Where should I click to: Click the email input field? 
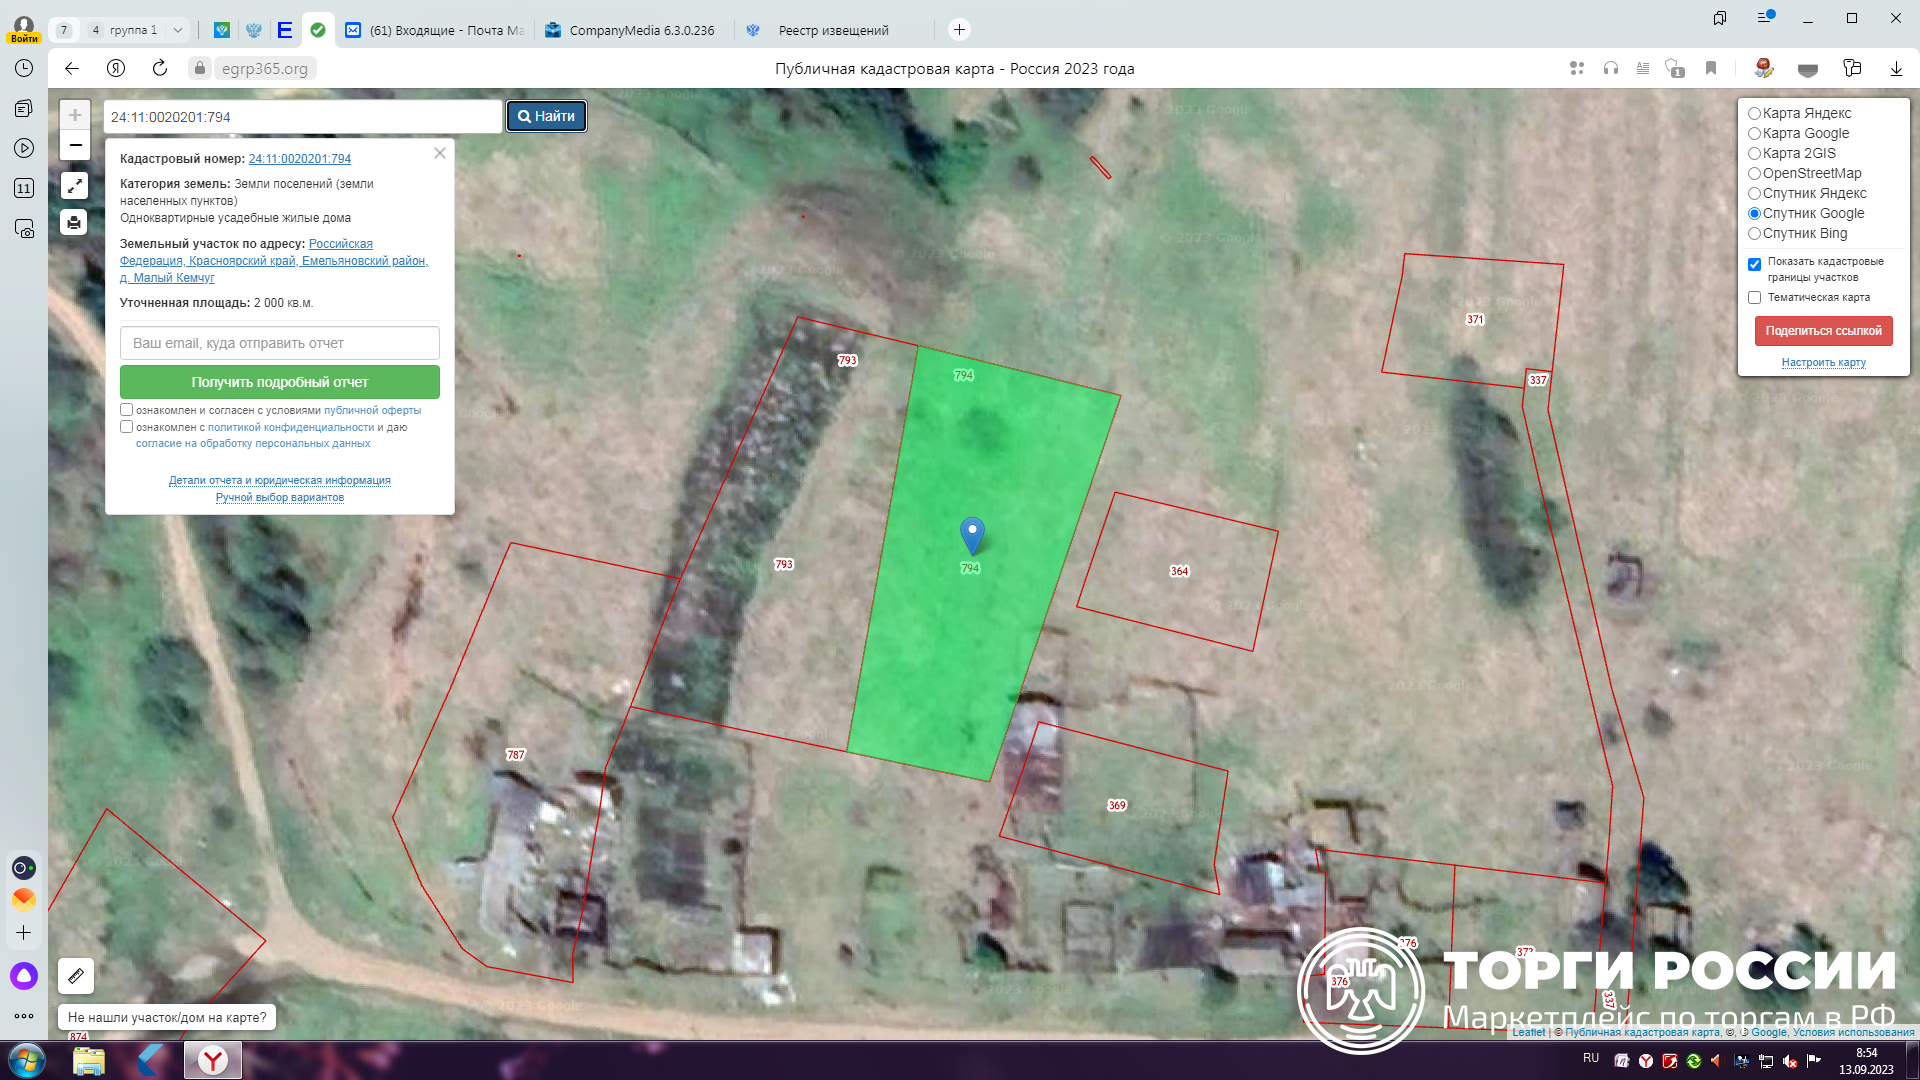pyautogui.click(x=280, y=343)
